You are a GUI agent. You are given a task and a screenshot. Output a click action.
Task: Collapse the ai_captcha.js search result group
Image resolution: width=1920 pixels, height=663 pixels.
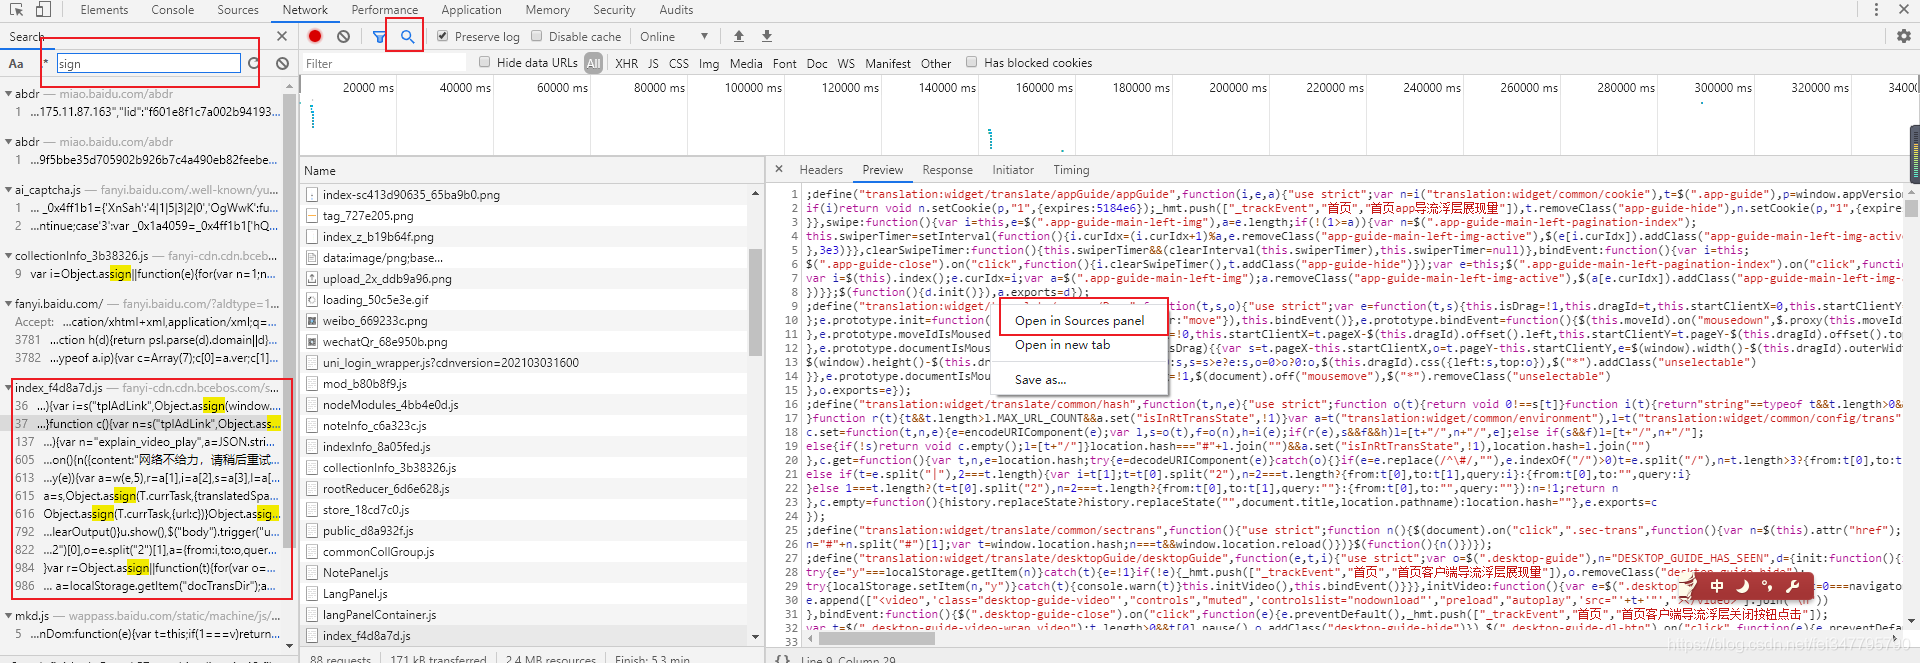tap(9, 190)
